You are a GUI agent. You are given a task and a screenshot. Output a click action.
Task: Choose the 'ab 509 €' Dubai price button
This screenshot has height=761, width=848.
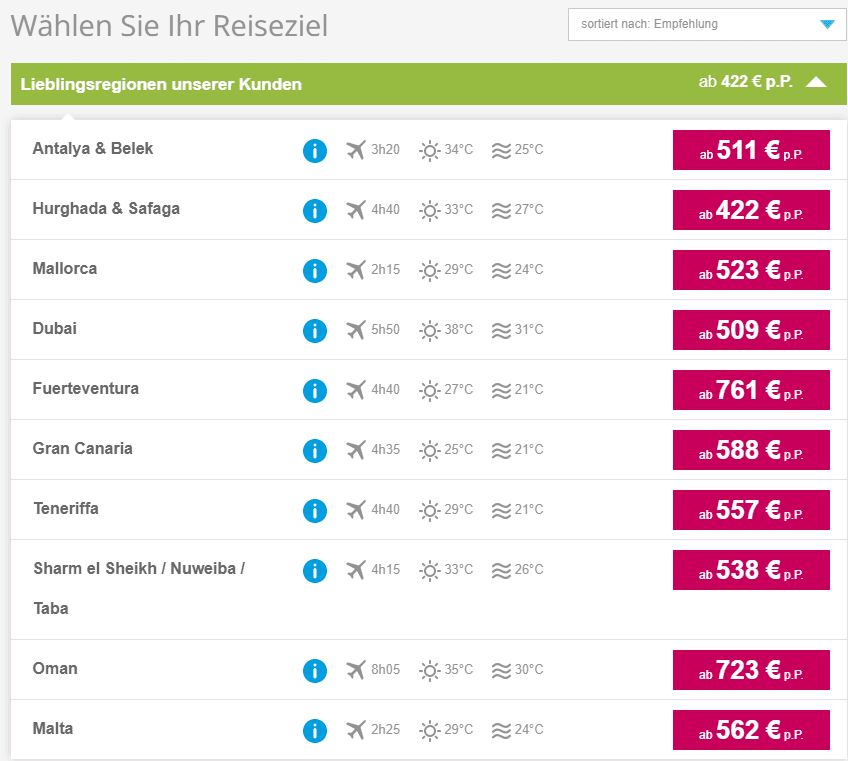click(751, 330)
